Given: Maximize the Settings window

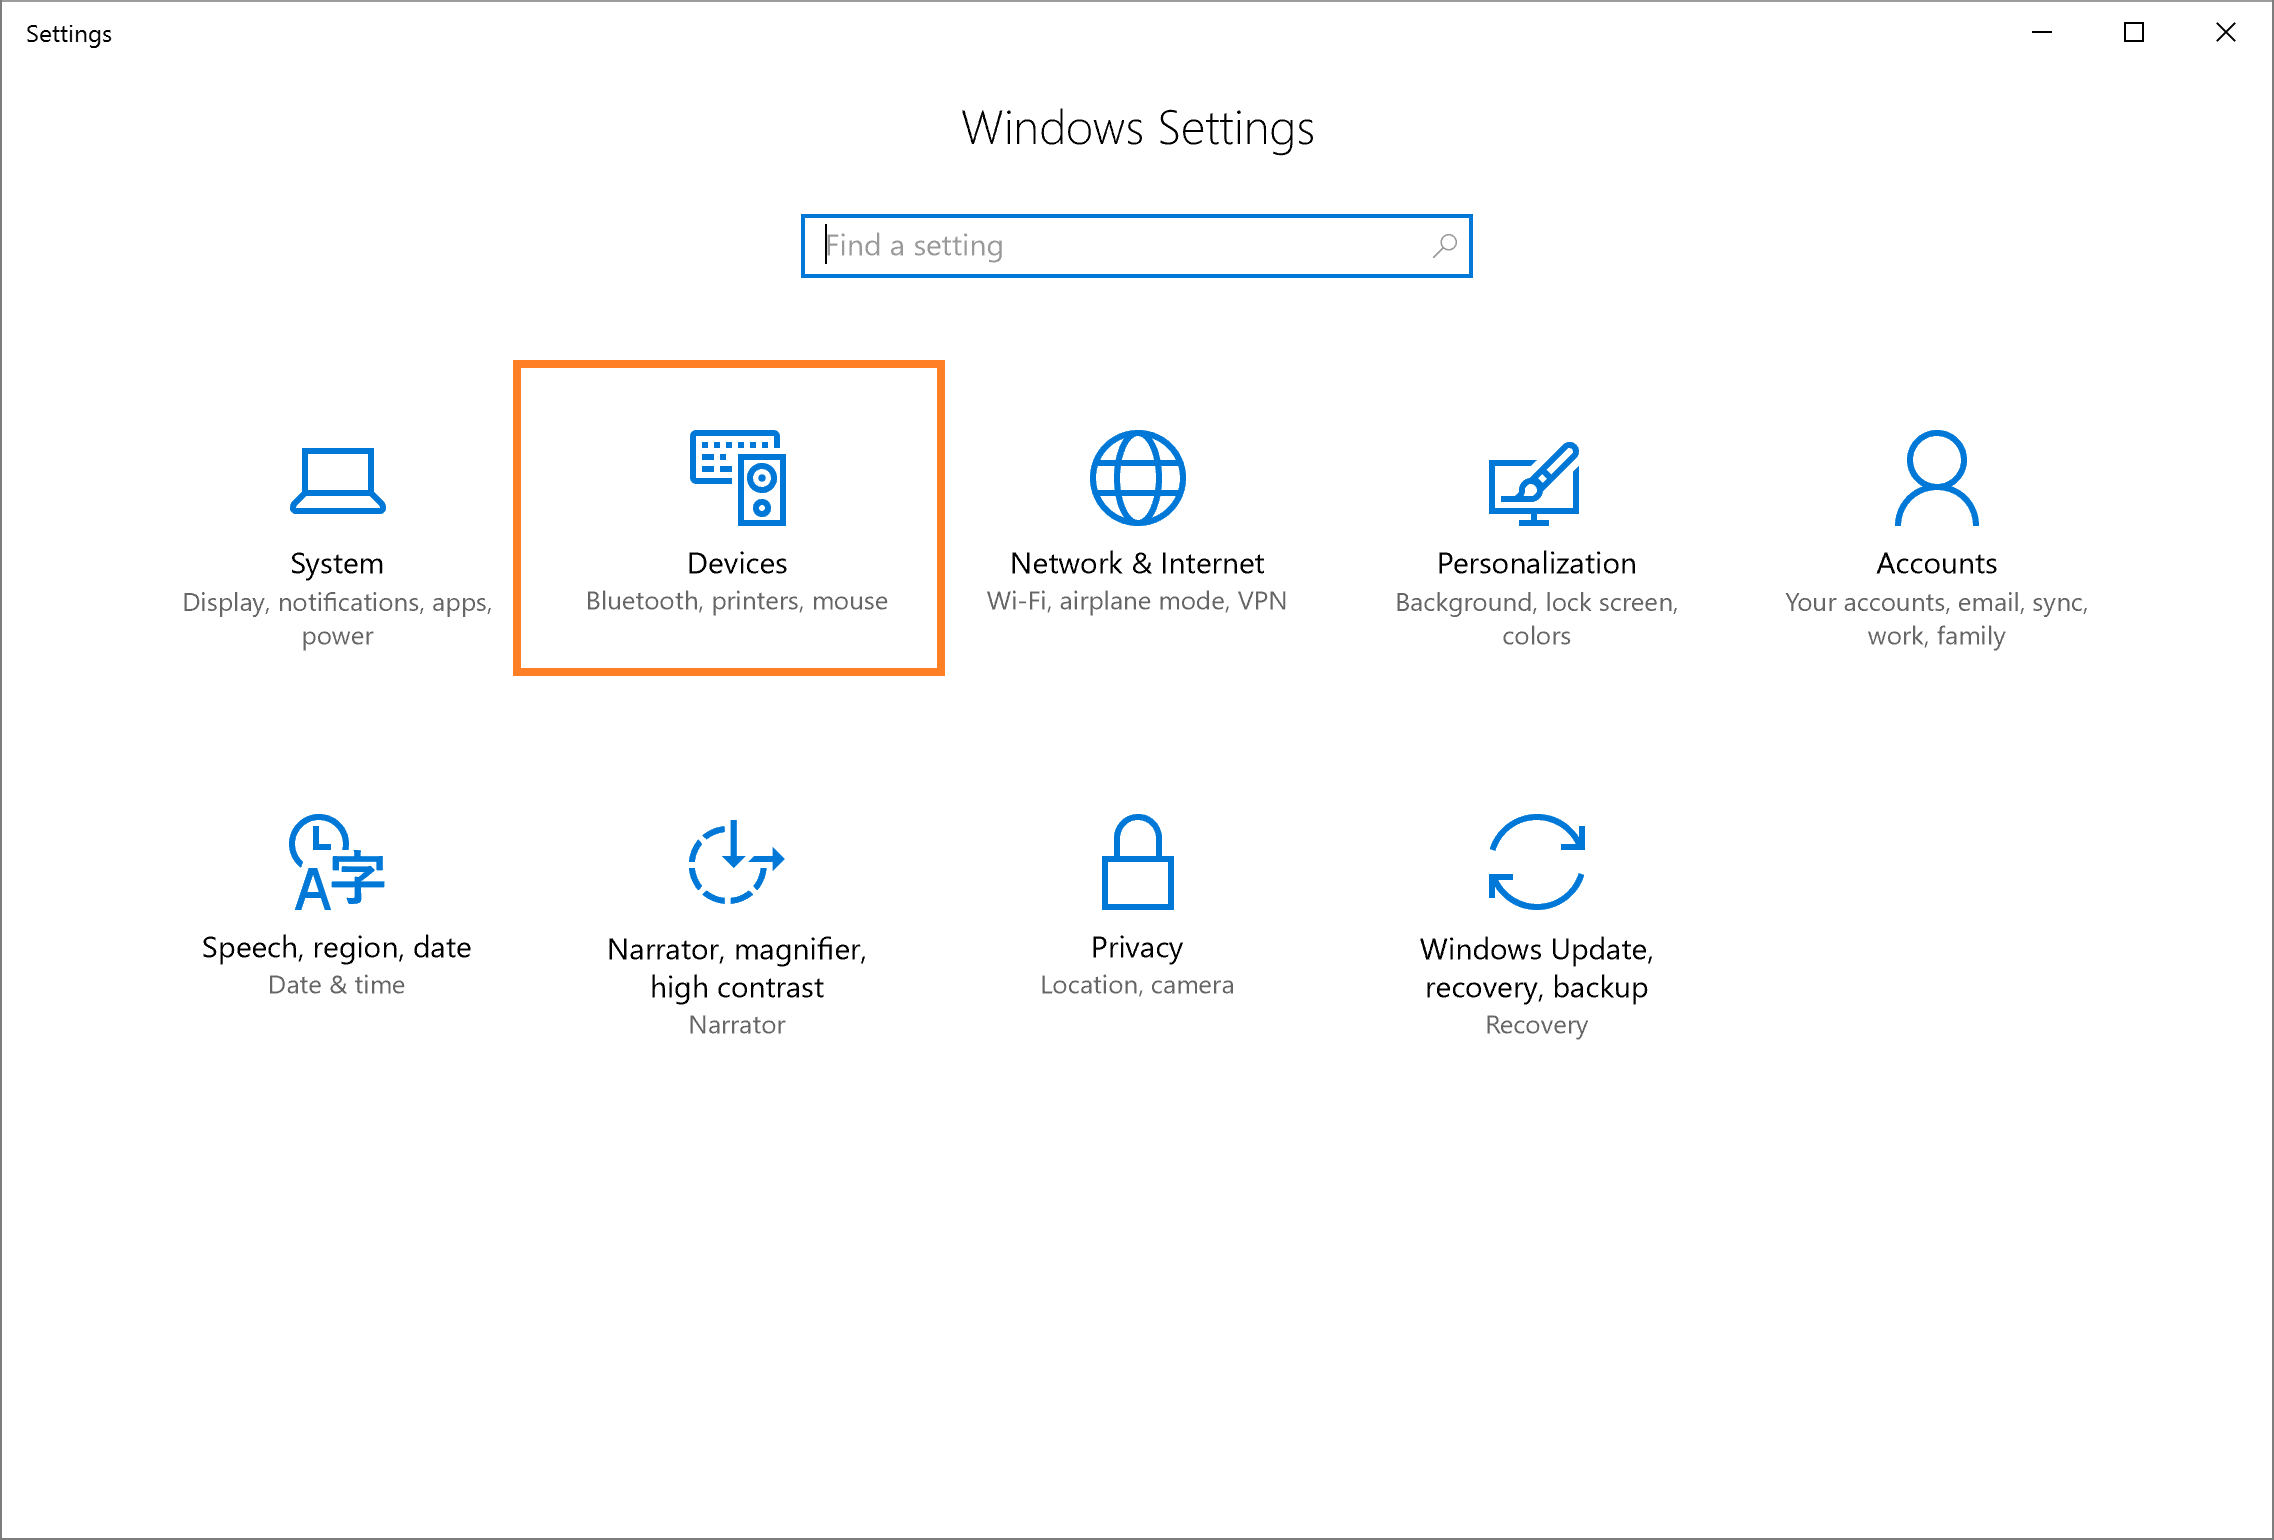Looking at the screenshot, I should tap(2134, 33).
